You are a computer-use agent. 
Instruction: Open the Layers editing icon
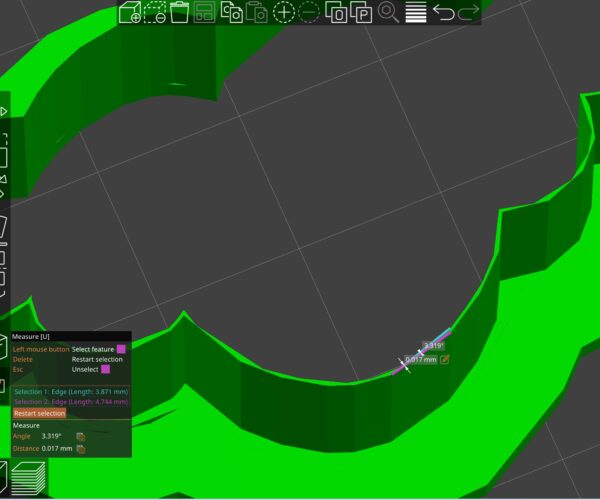(416, 13)
